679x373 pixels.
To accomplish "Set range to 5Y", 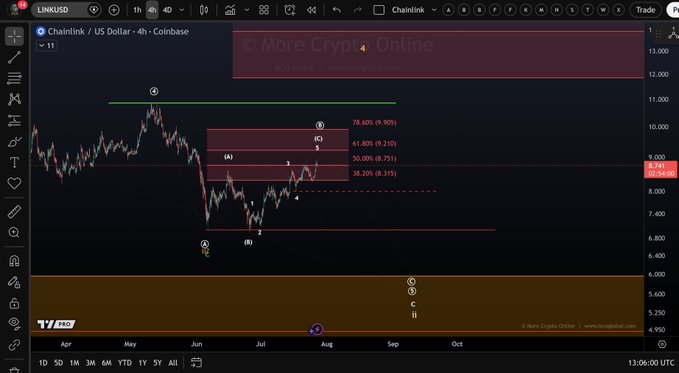I will click(158, 363).
